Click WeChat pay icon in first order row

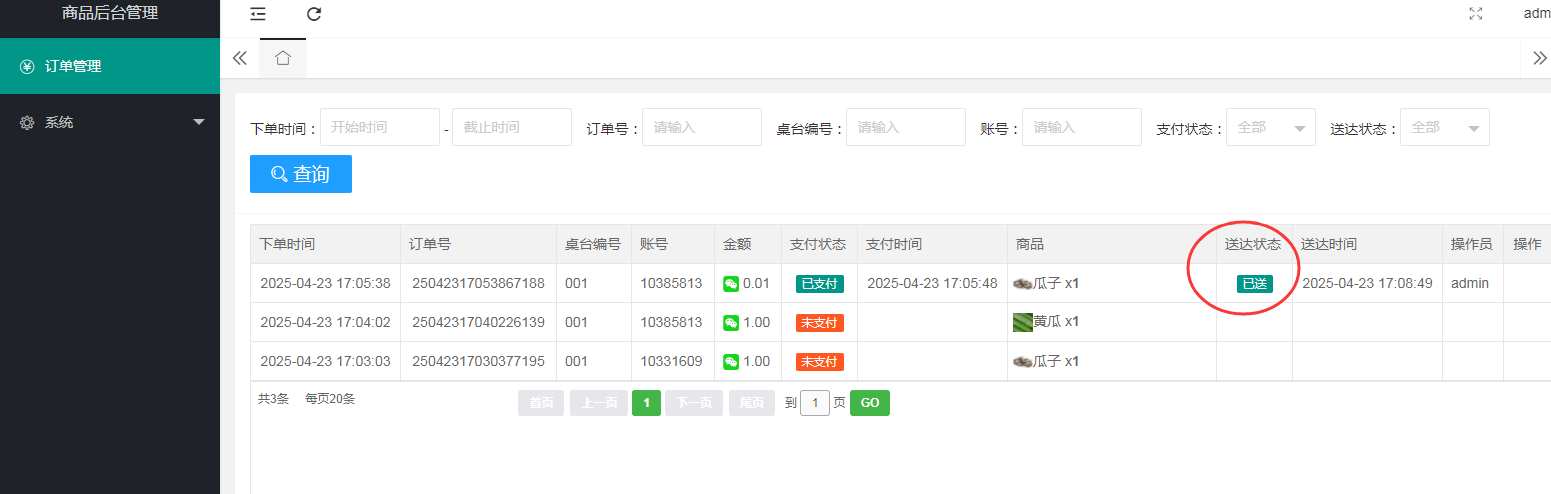(x=731, y=284)
